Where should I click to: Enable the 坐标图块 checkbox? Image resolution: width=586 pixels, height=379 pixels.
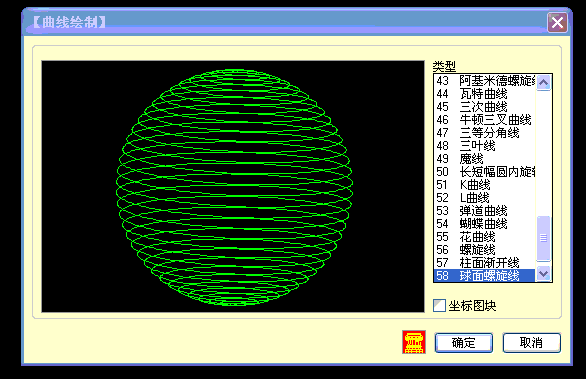[x=439, y=305]
